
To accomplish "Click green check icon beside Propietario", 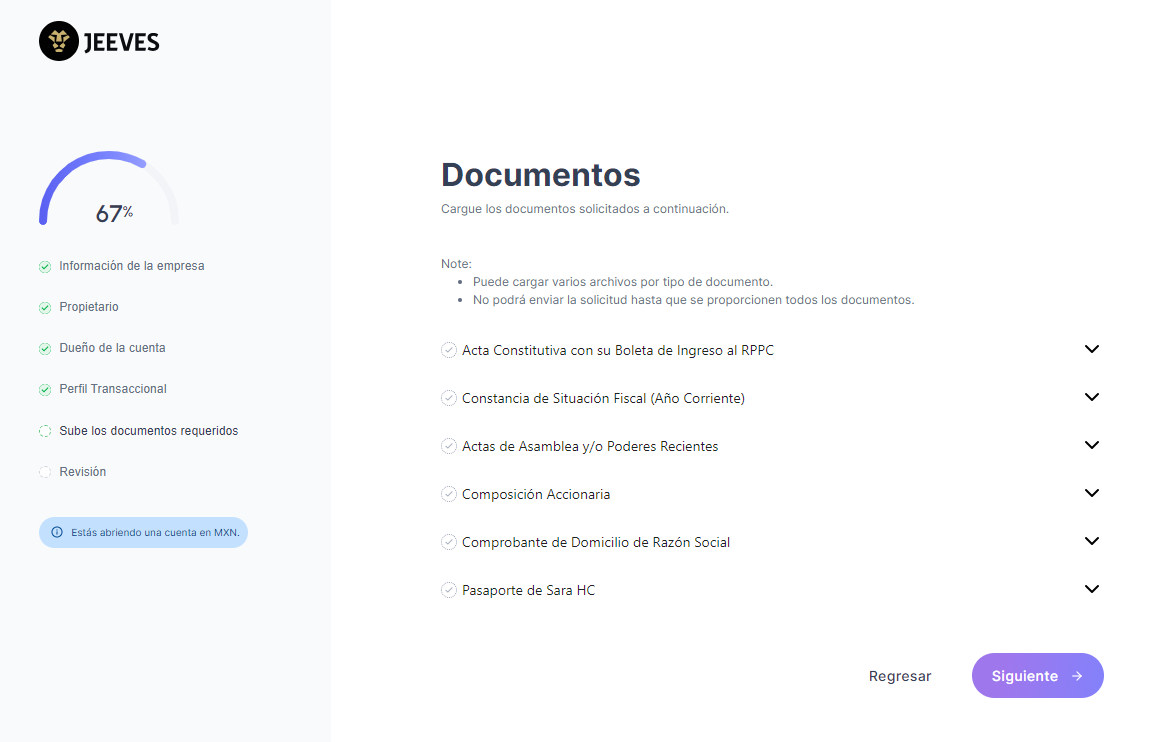I will [x=45, y=308].
